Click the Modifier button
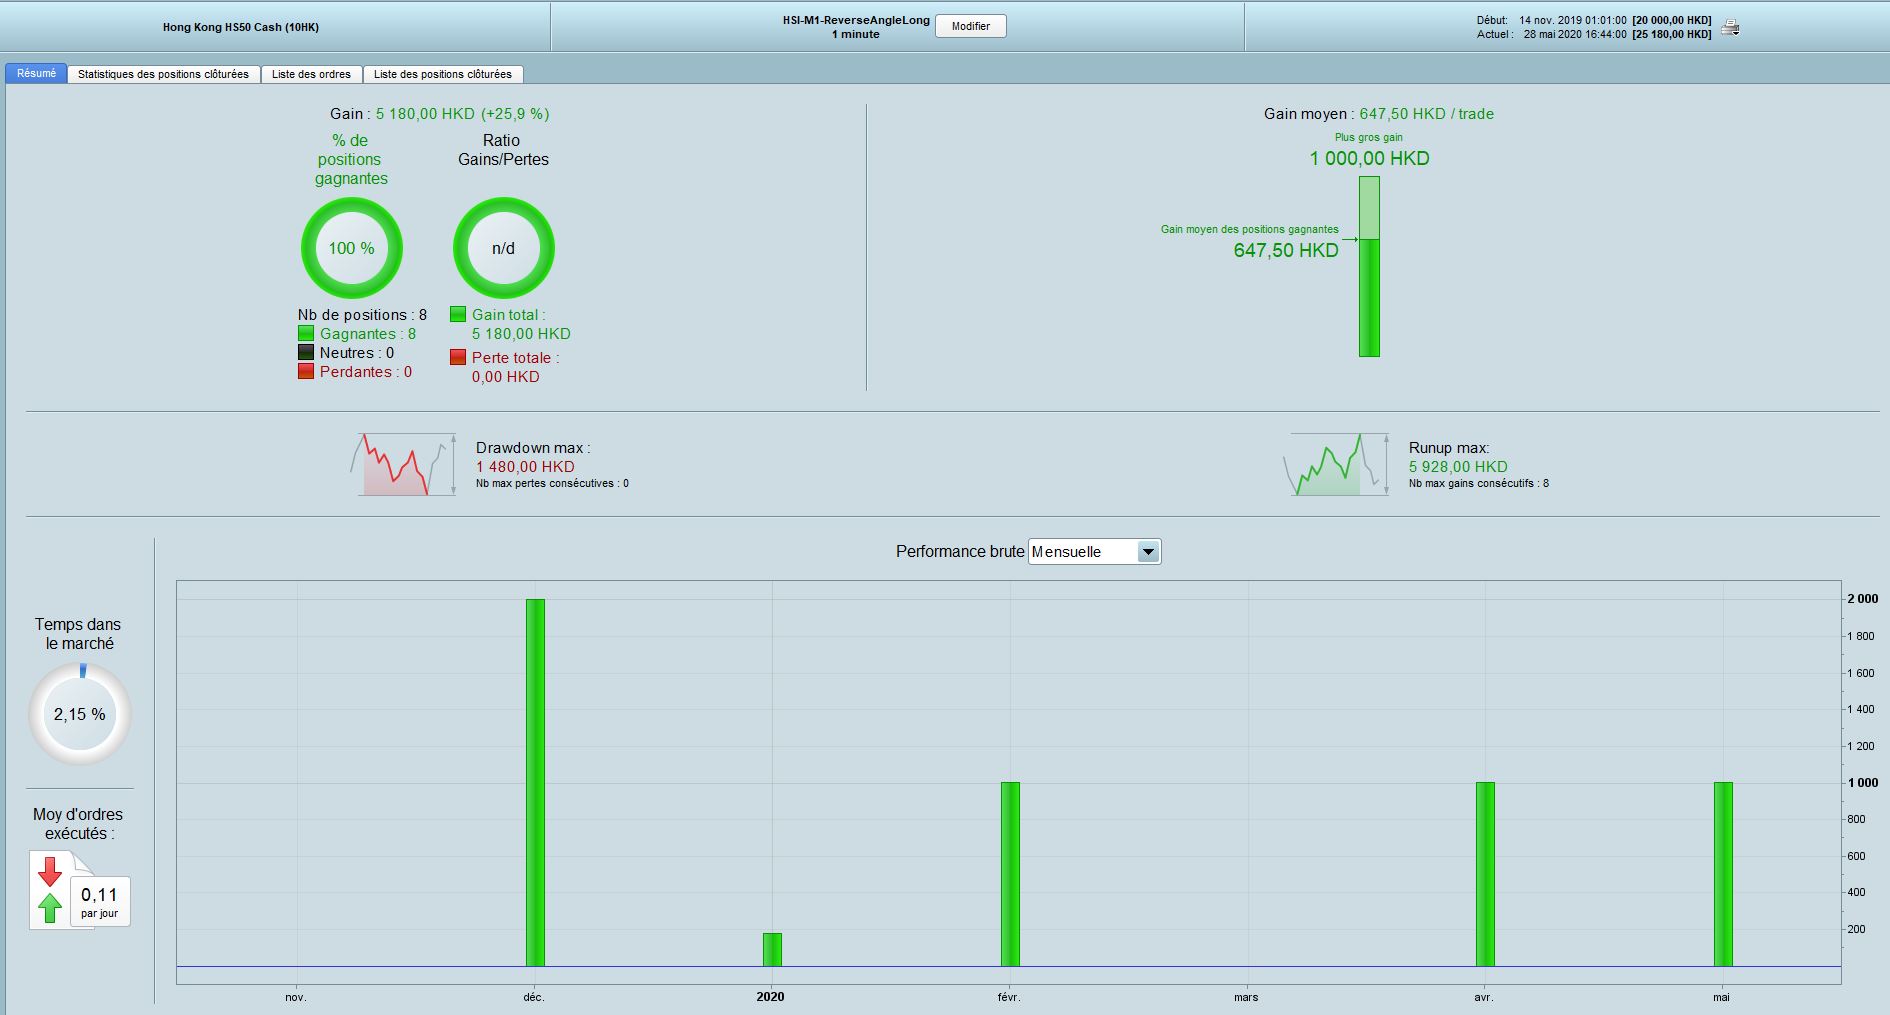This screenshot has height=1015, width=1890. point(971,26)
